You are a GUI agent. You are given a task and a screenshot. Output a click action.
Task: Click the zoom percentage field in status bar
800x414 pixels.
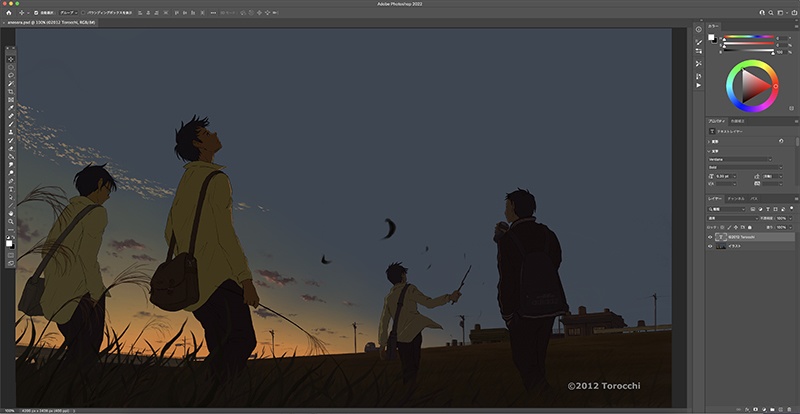tap(8, 410)
